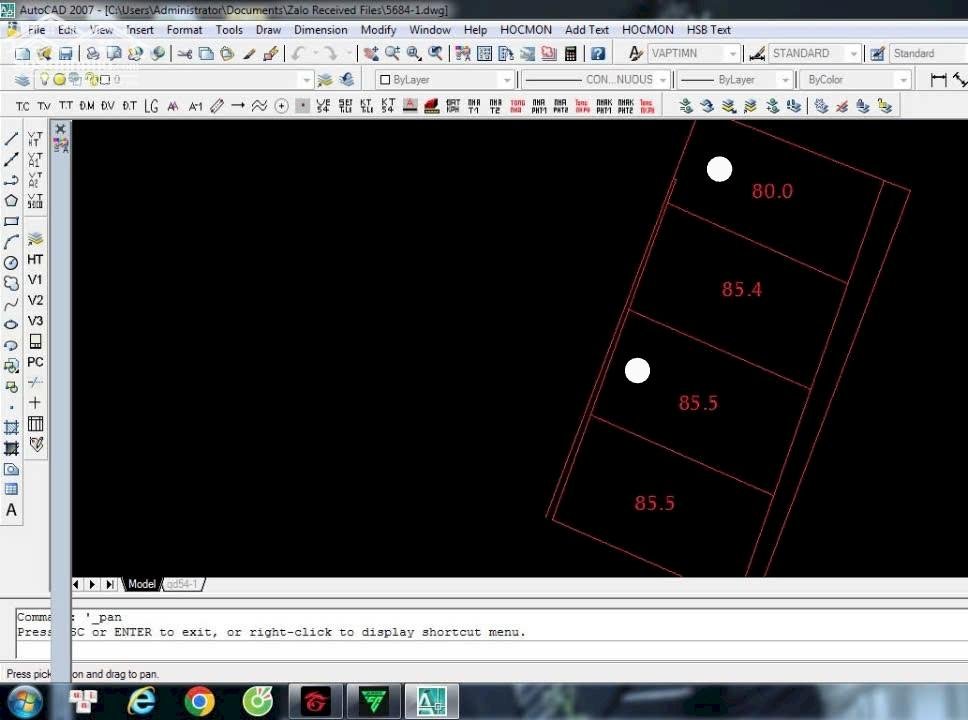This screenshot has width=968, height=720.
Task: Choose the Multiline Text tool
Action: [12, 510]
